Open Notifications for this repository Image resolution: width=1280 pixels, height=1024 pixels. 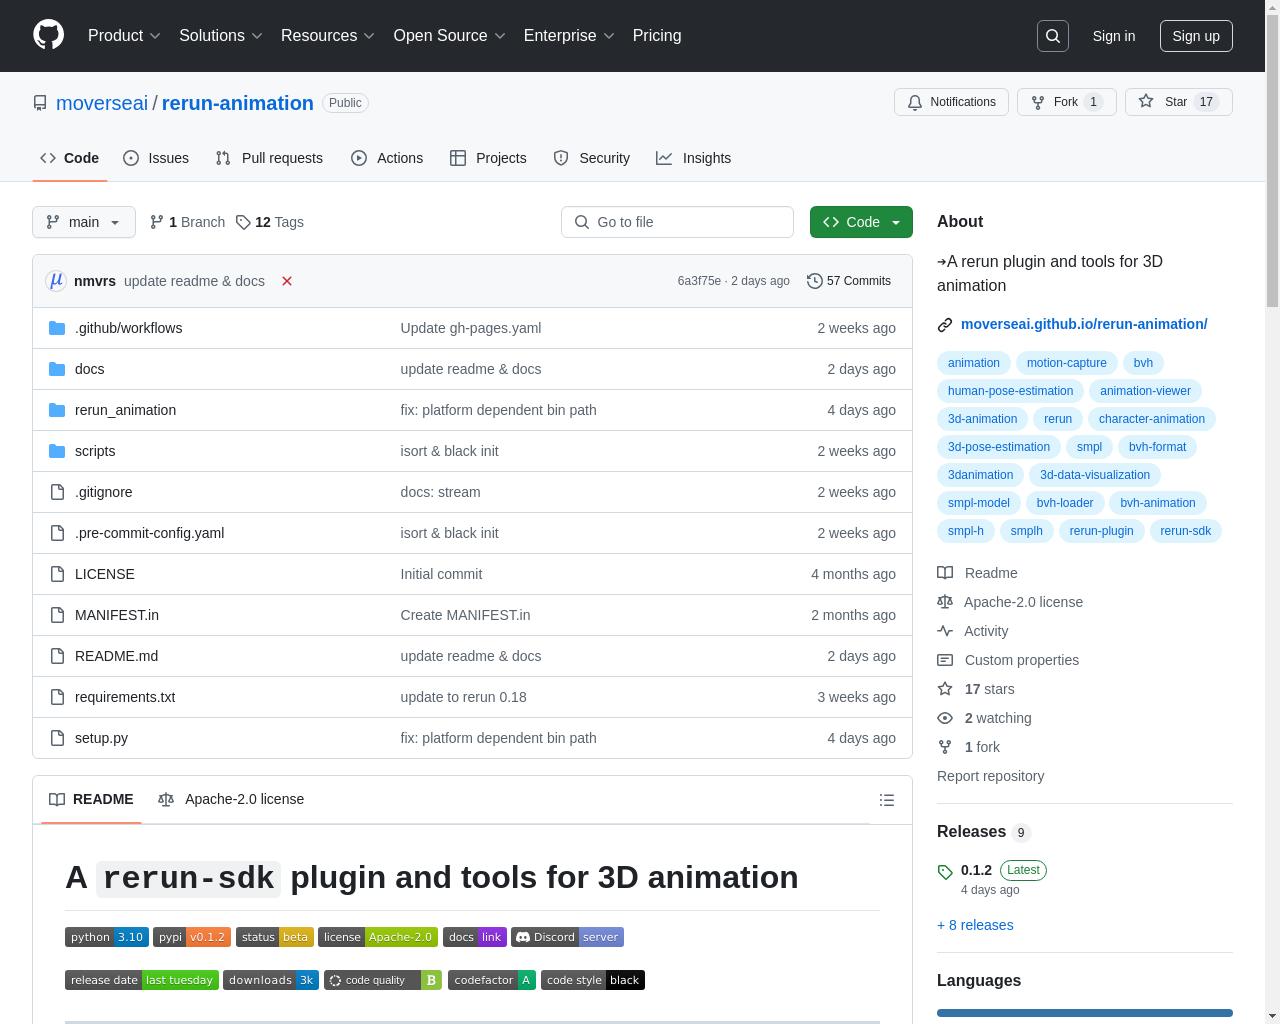coord(951,102)
